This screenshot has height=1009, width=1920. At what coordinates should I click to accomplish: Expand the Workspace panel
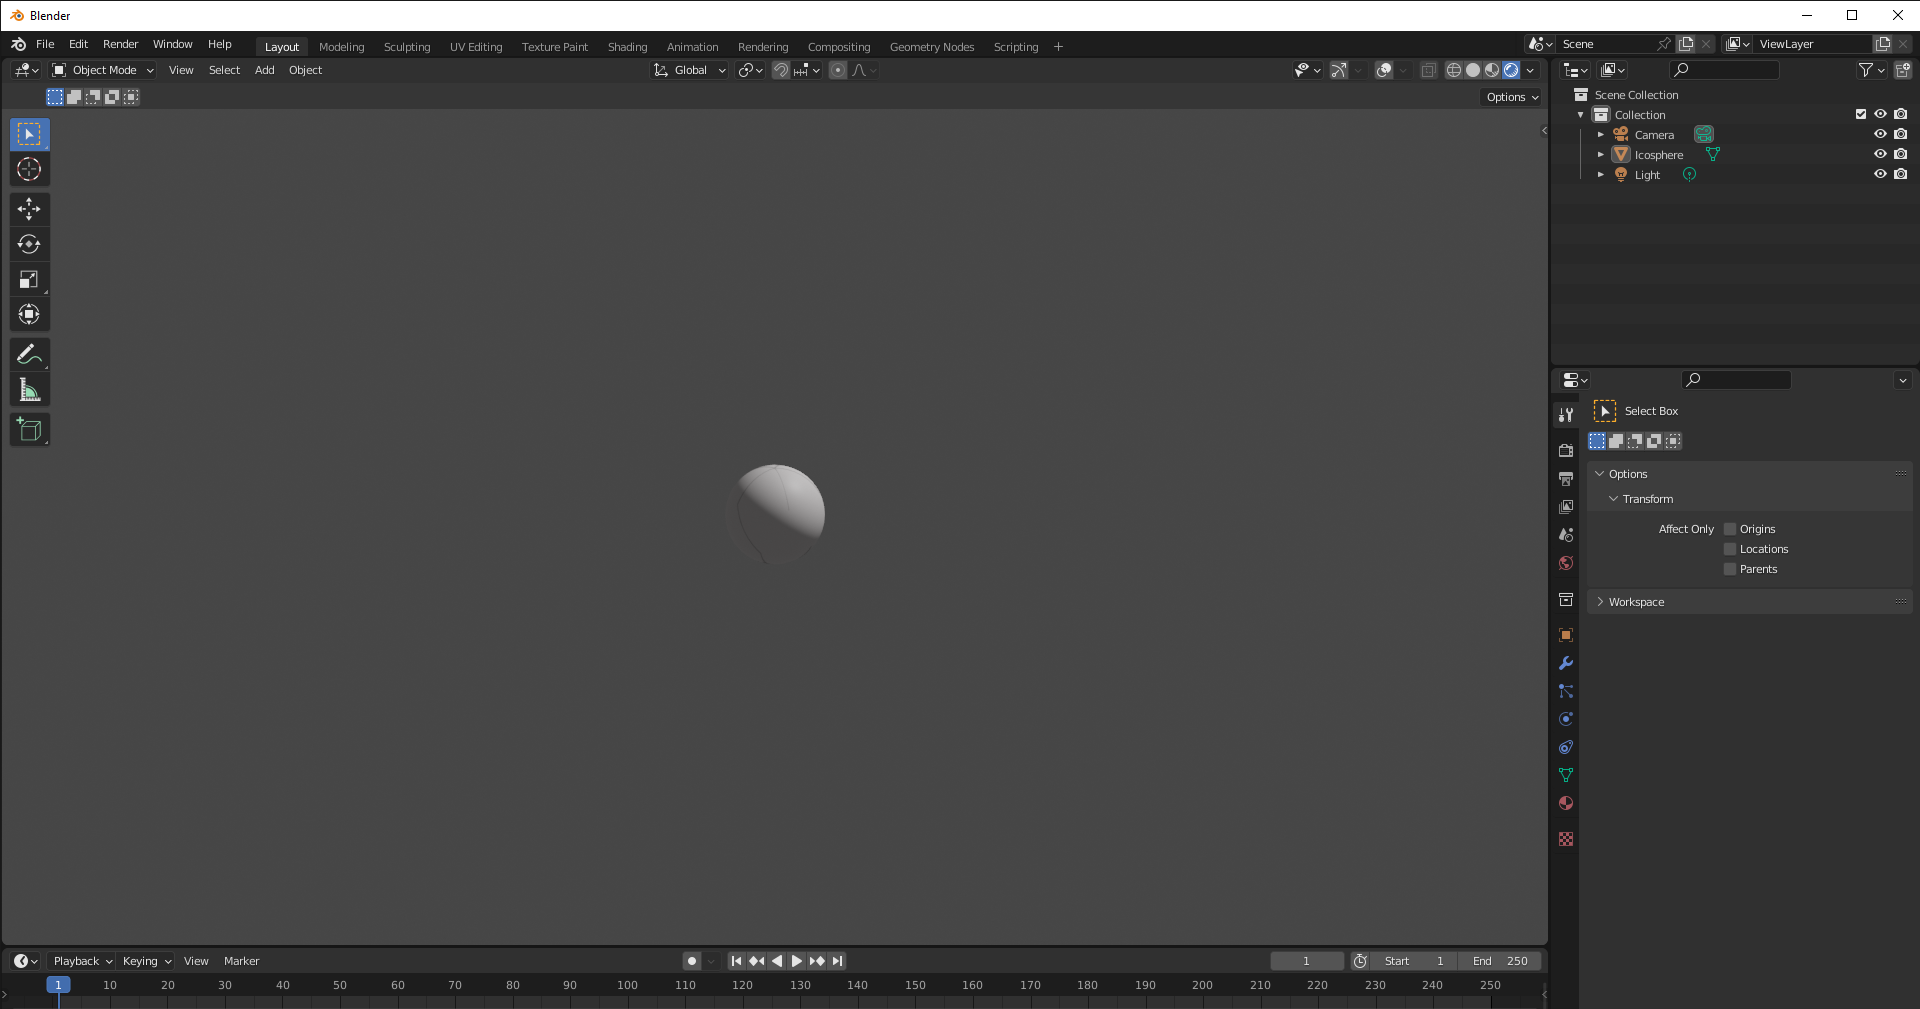[1636, 602]
